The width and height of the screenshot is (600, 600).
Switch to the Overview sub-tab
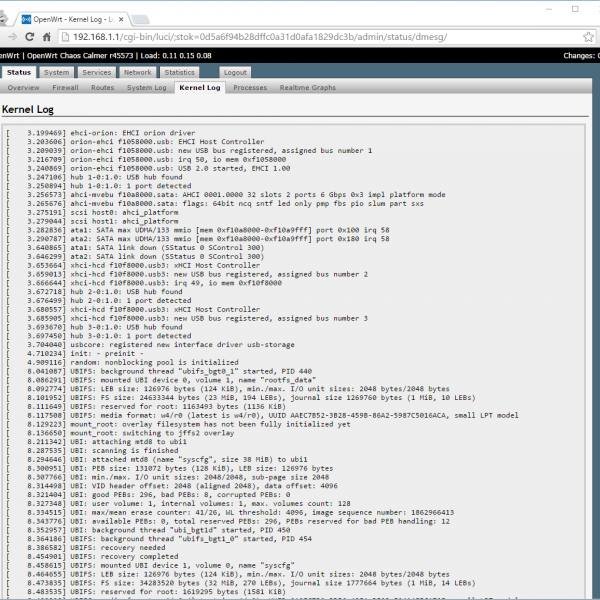[x=23, y=88]
